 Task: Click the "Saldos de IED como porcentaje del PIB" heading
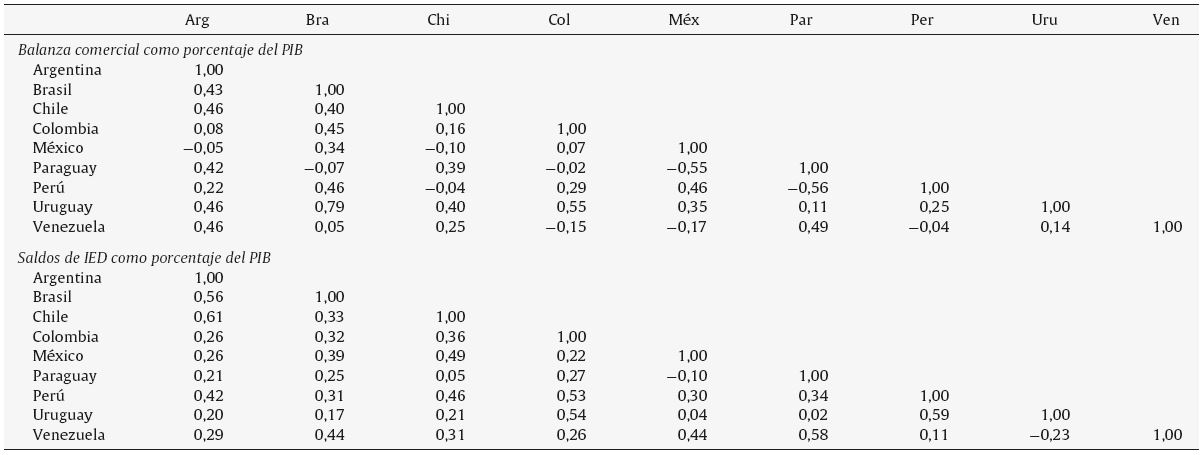point(145,258)
